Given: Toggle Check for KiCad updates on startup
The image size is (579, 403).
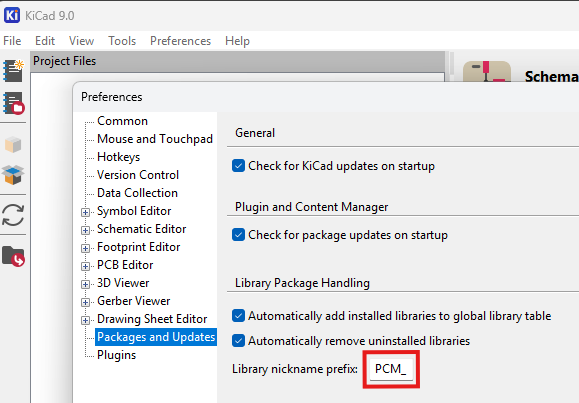Looking at the screenshot, I should [238, 166].
